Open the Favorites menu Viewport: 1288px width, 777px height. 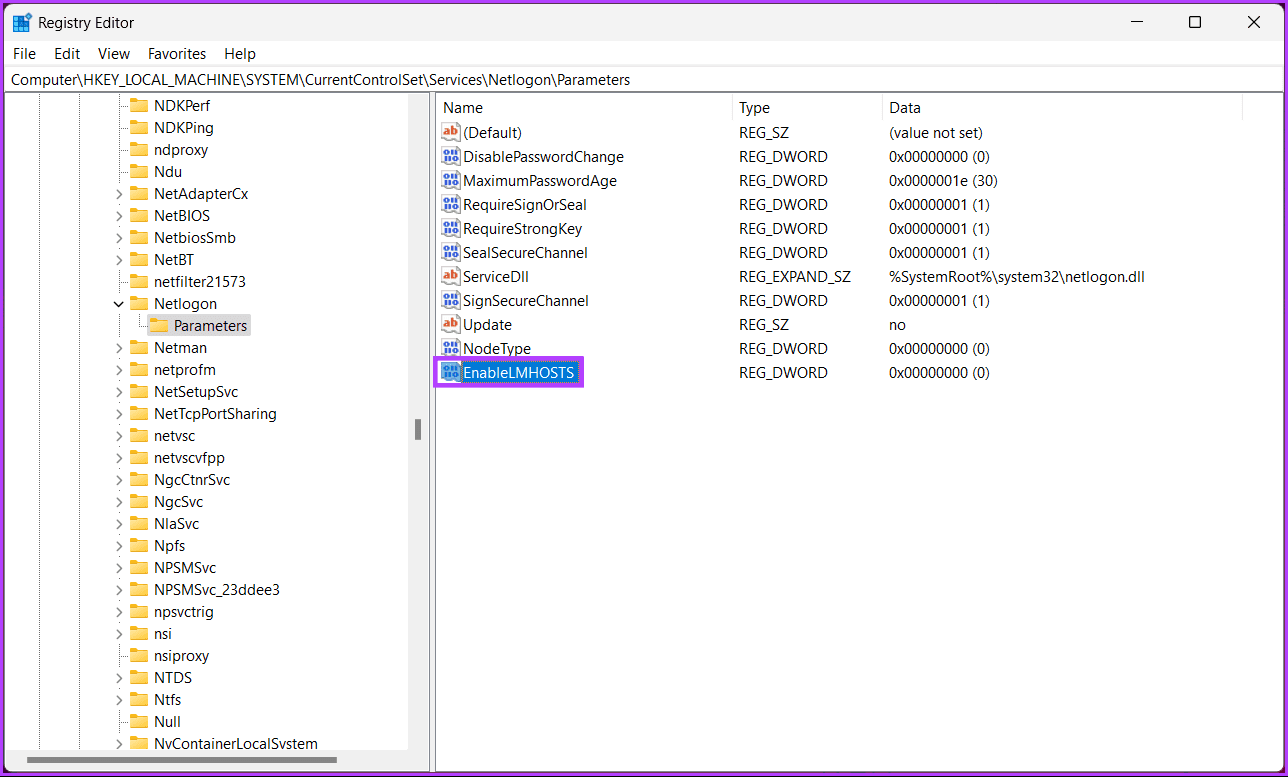coord(177,54)
